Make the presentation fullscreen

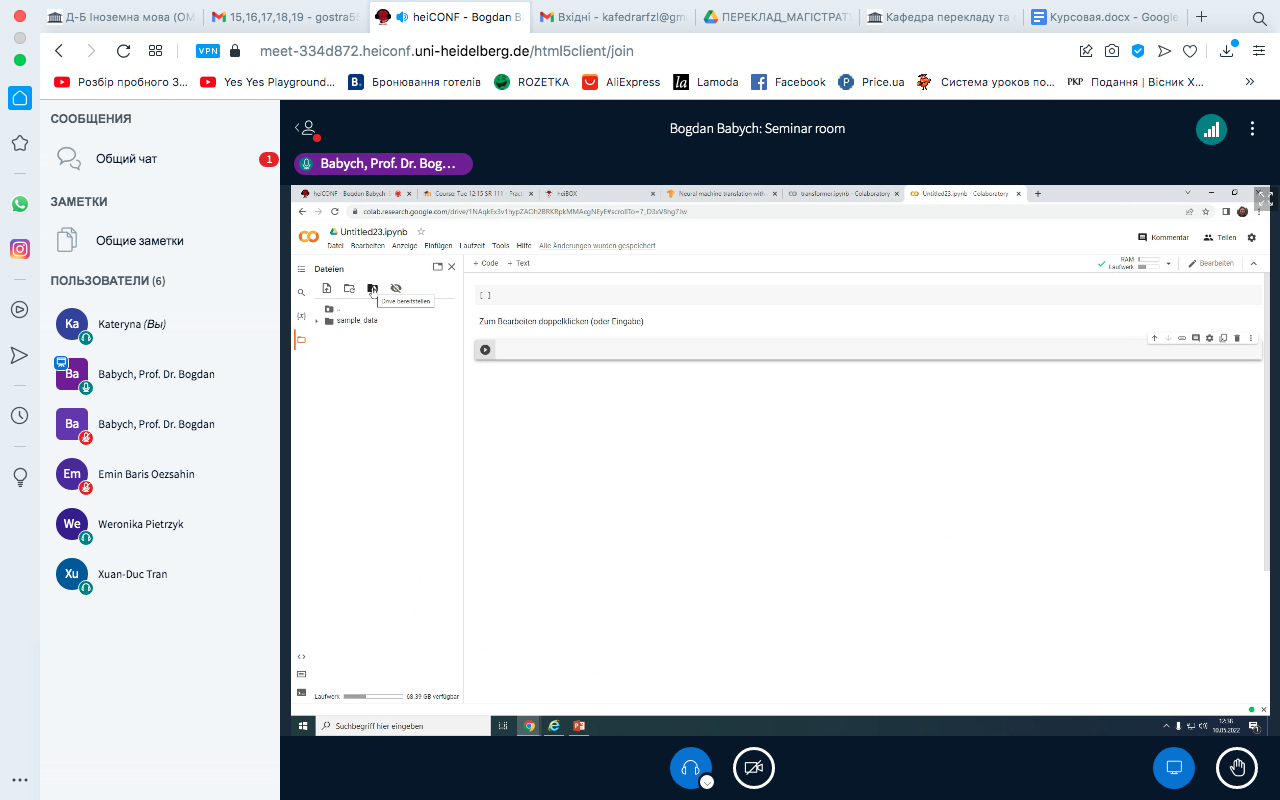click(x=1263, y=199)
